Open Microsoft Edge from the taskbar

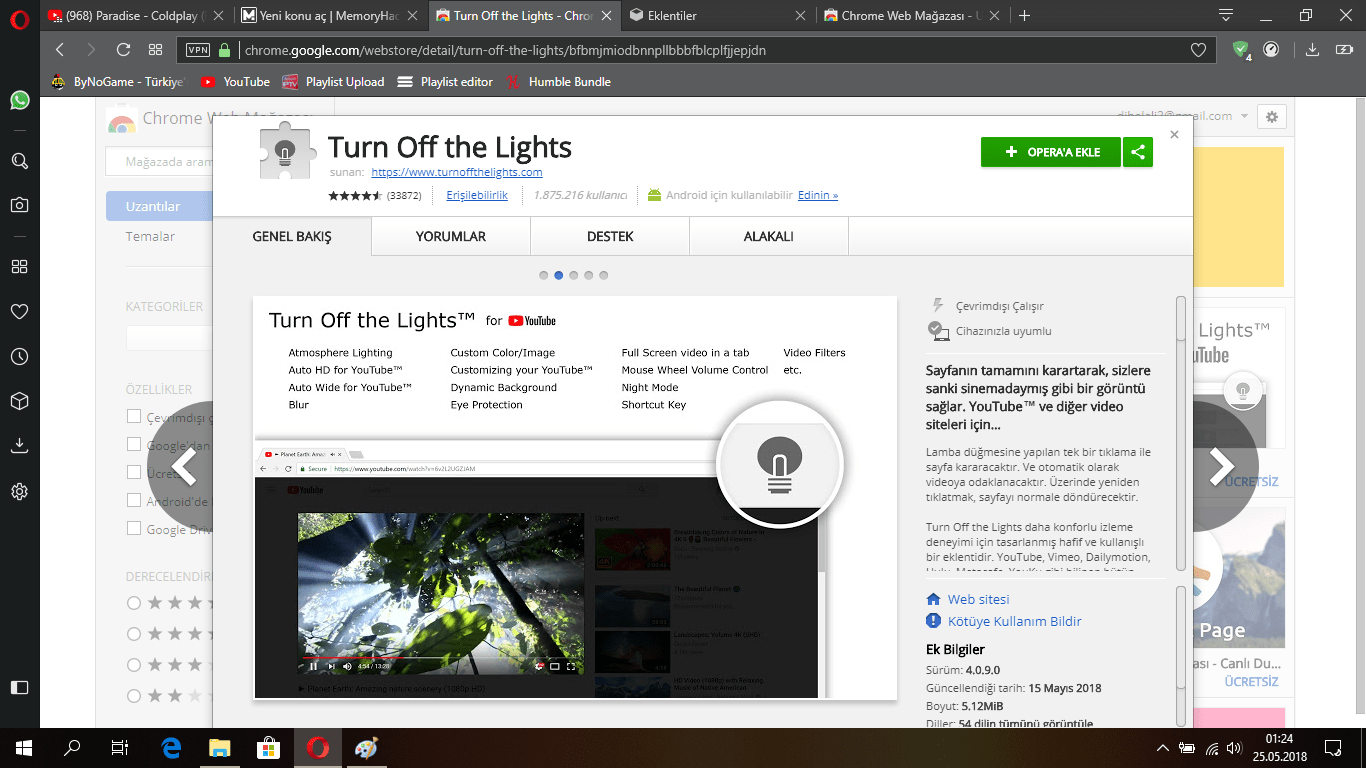(171, 747)
